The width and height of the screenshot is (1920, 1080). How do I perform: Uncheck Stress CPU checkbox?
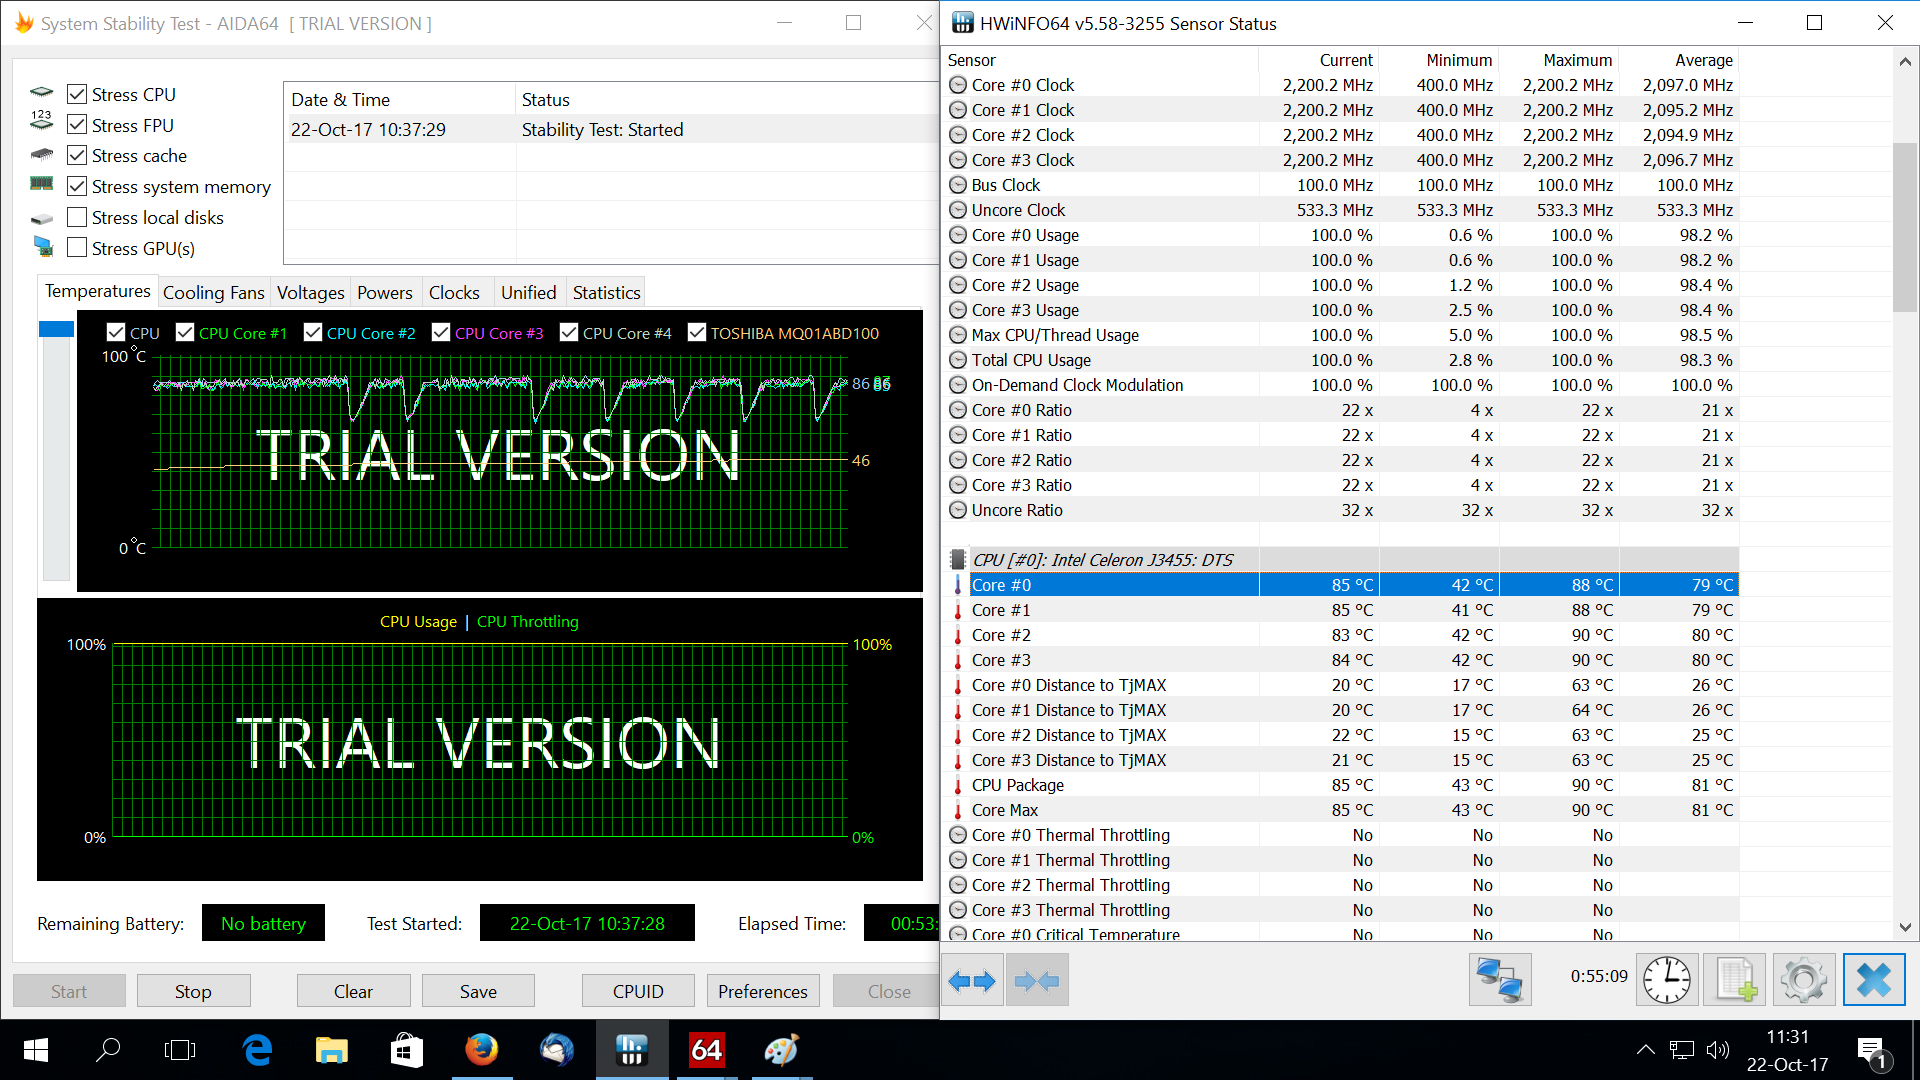77,94
